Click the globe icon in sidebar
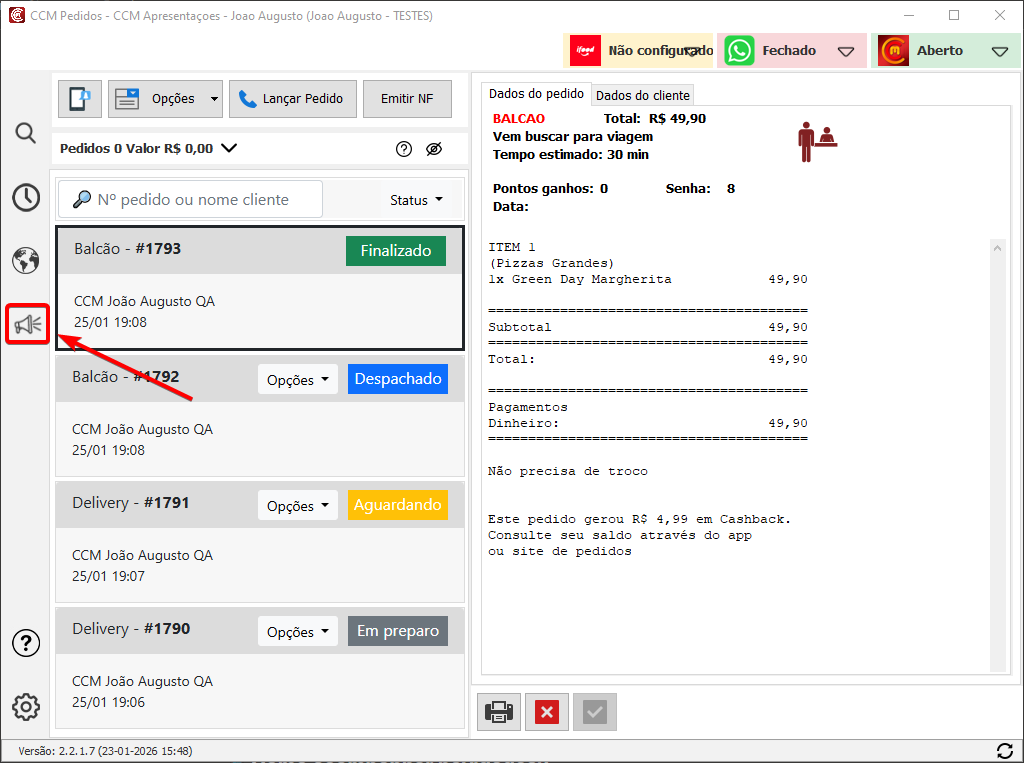Viewport: 1024px width, 763px height. point(26,261)
